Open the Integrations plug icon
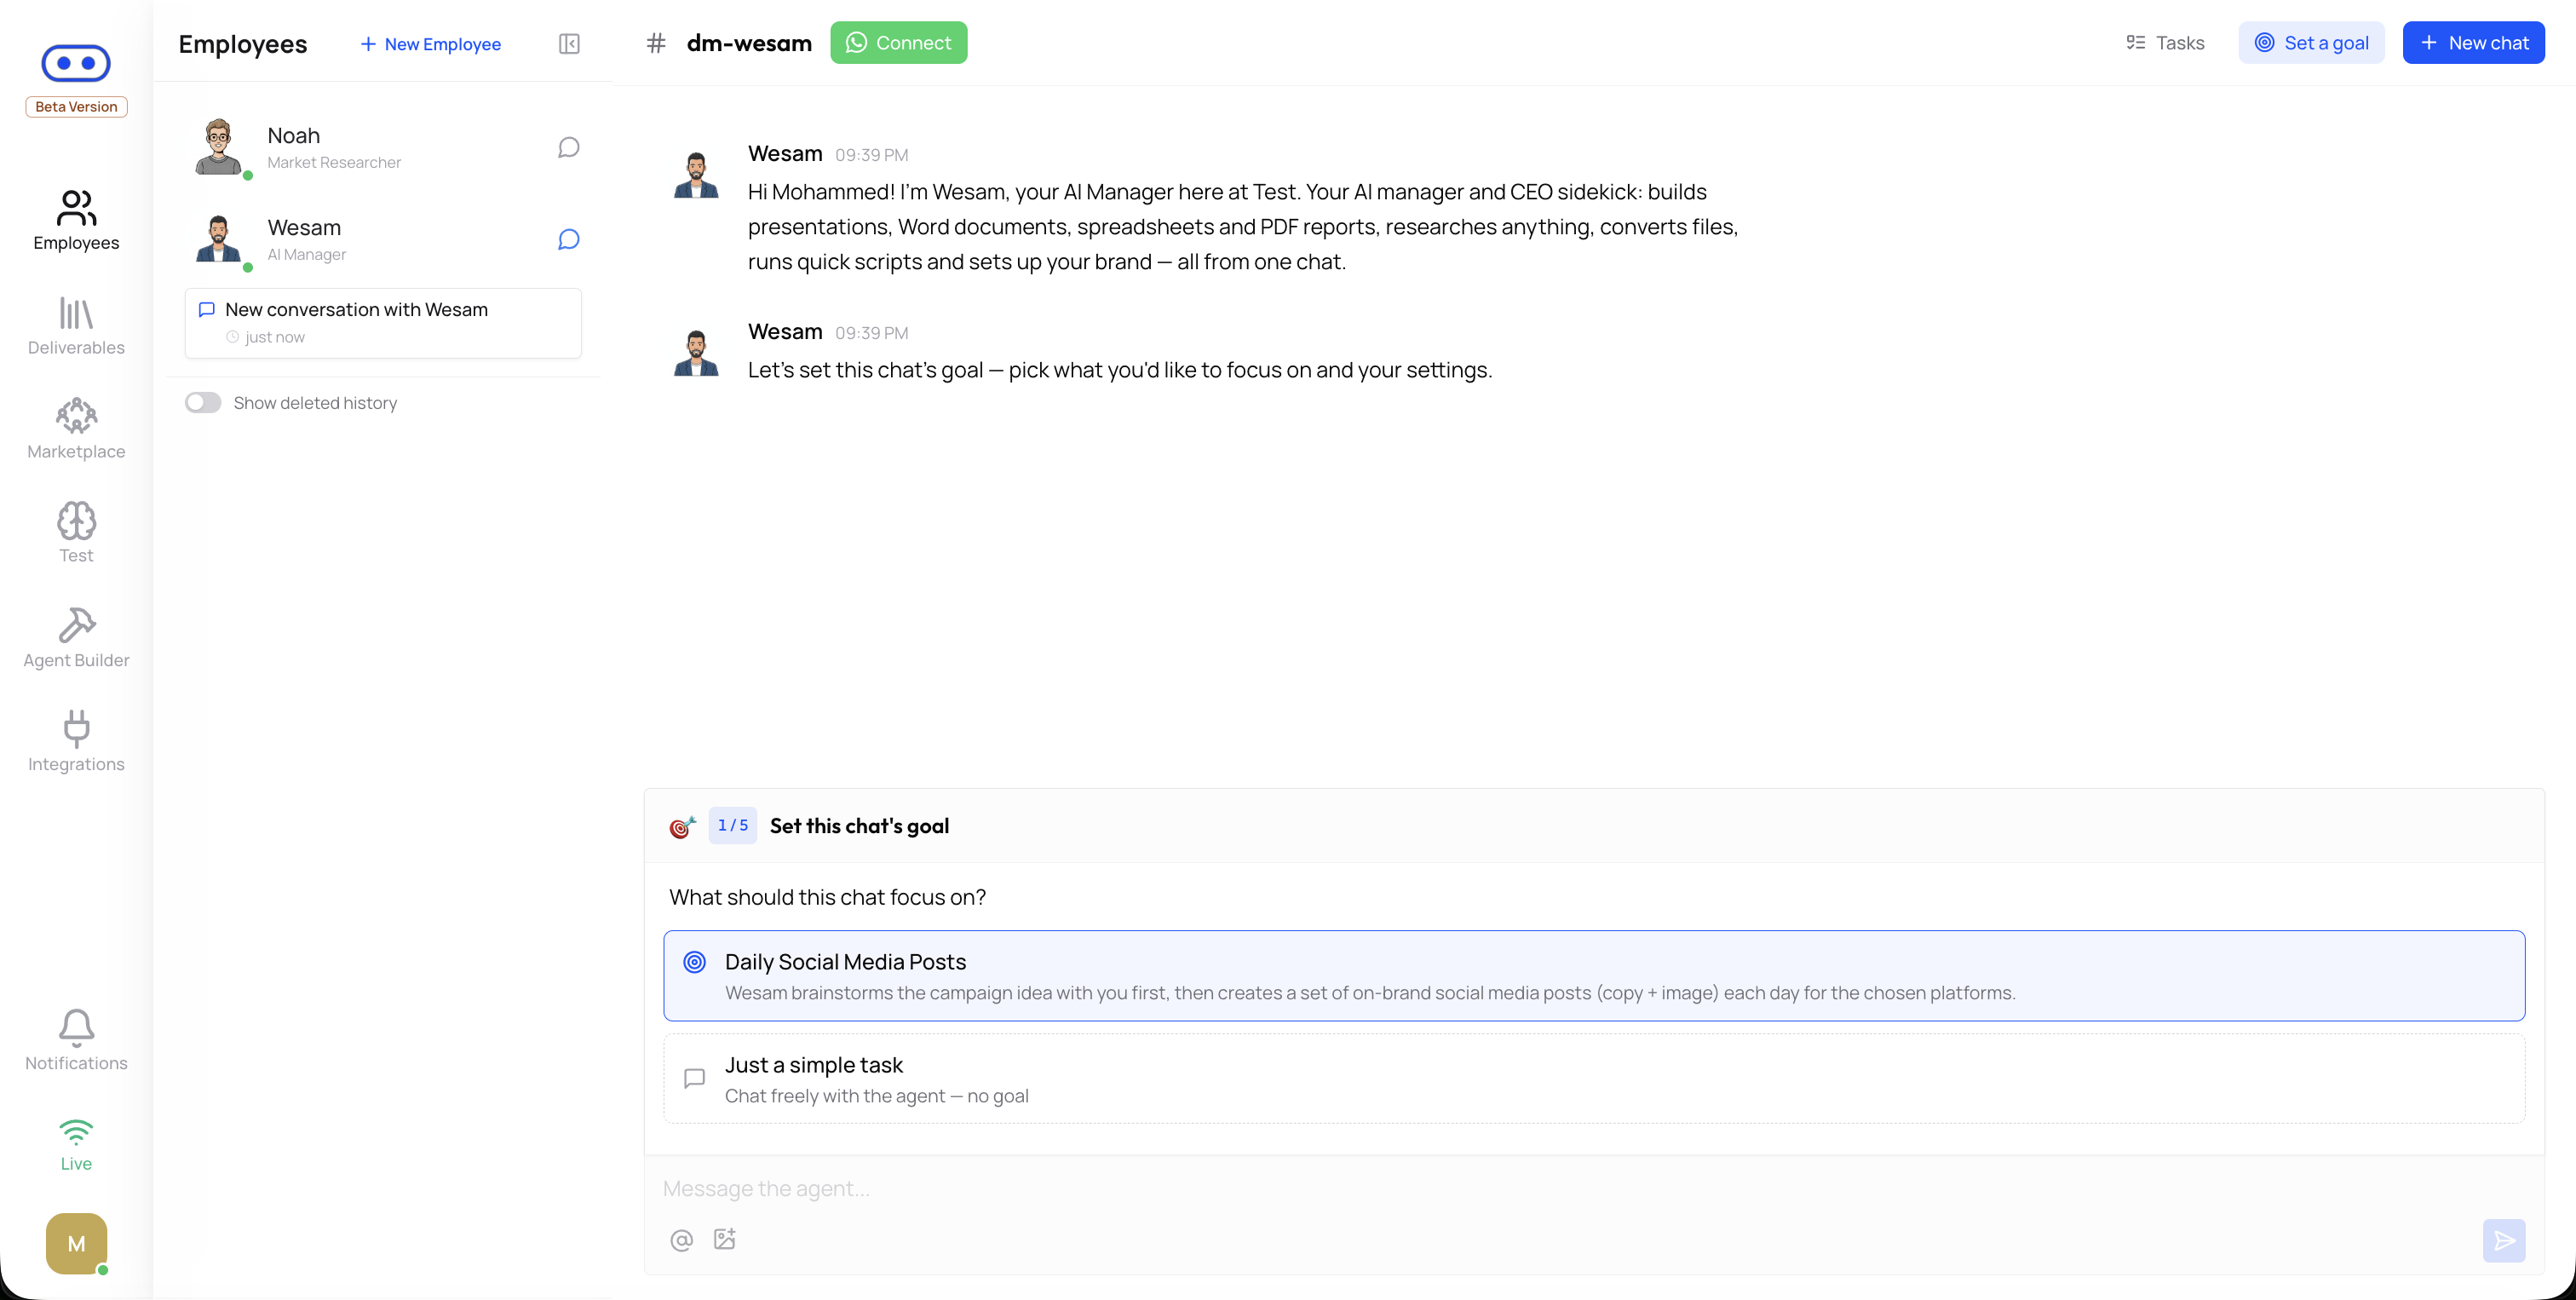 (76, 729)
